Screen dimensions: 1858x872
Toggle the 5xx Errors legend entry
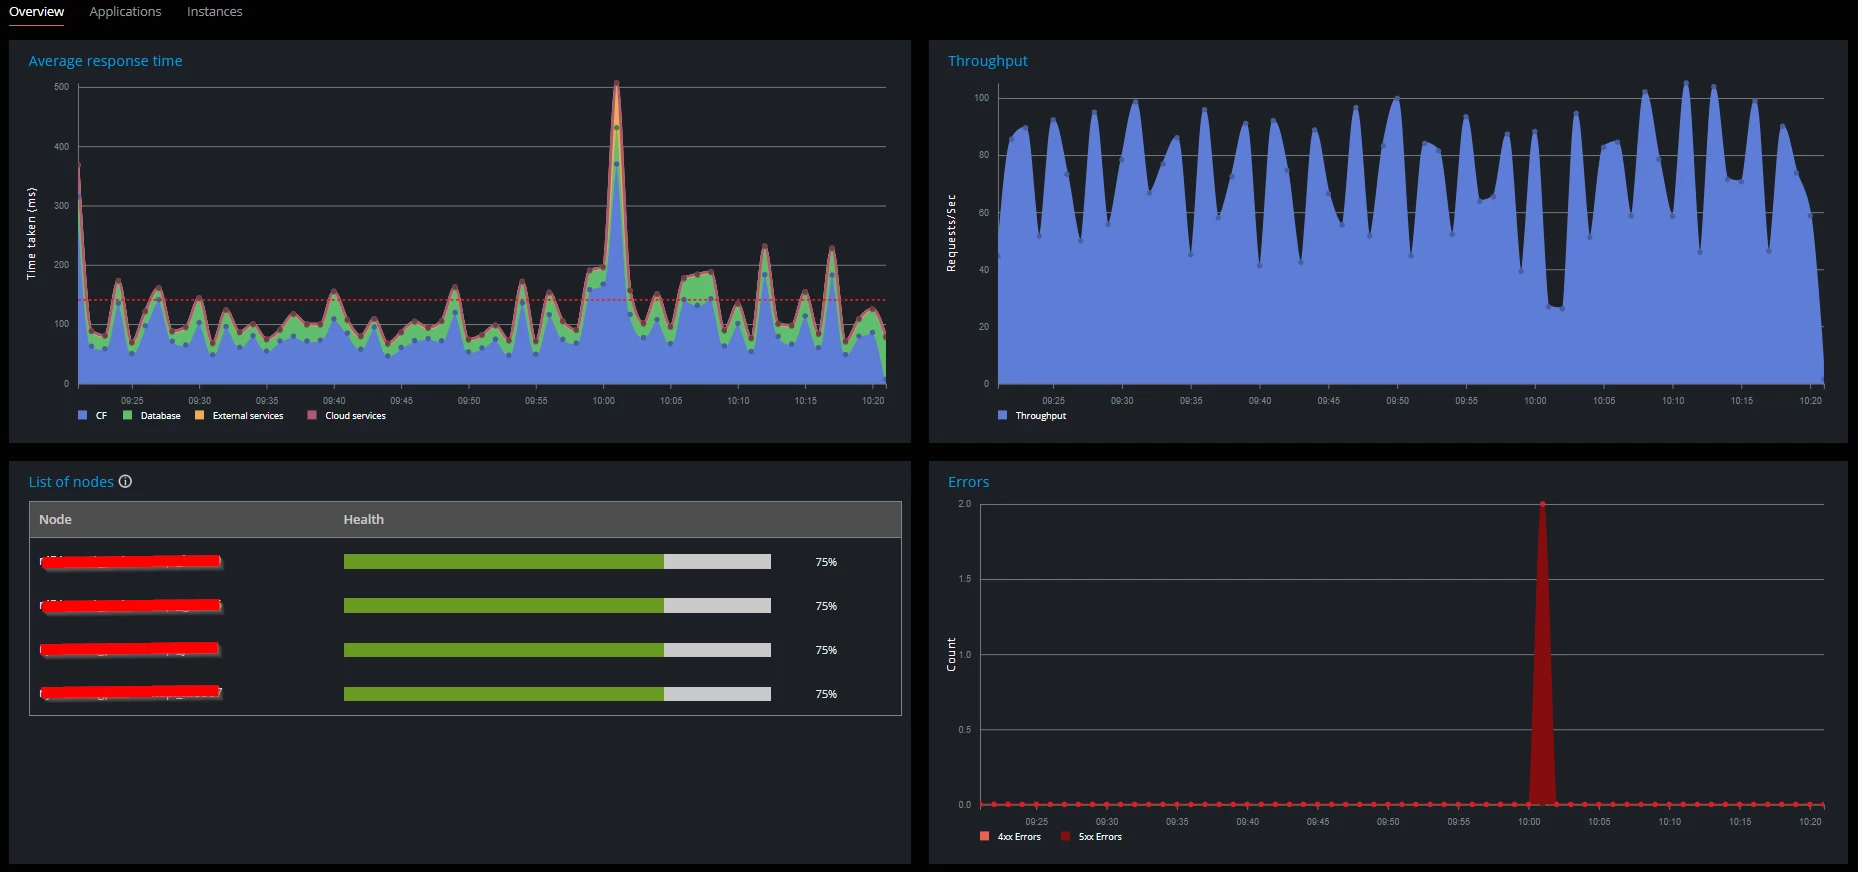click(1091, 836)
